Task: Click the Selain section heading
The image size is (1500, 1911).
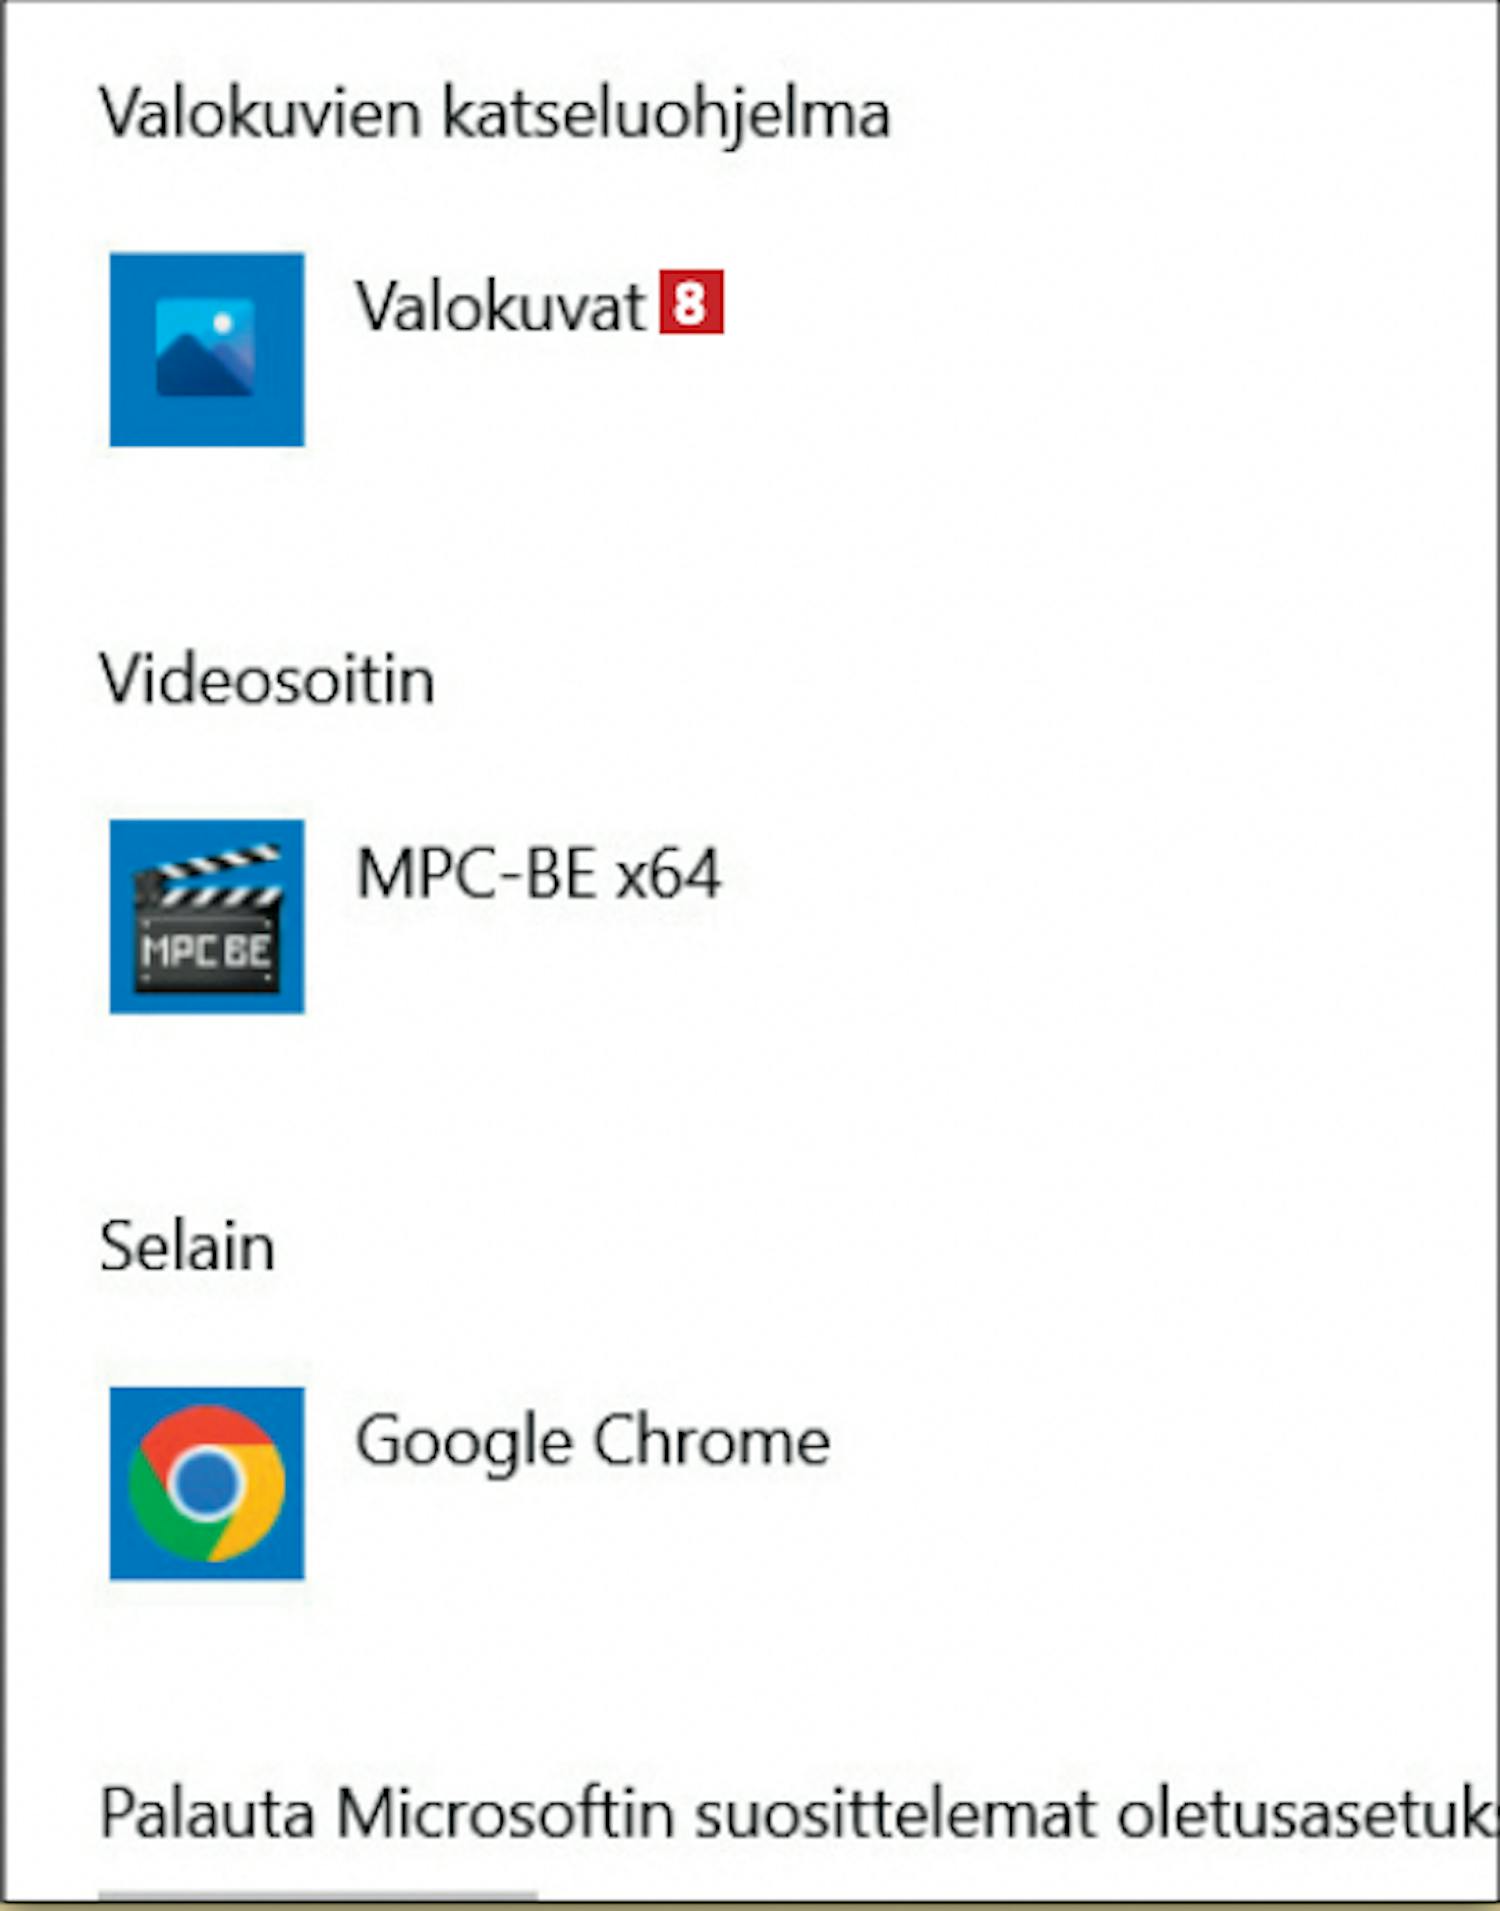Action: [x=187, y=1247]
